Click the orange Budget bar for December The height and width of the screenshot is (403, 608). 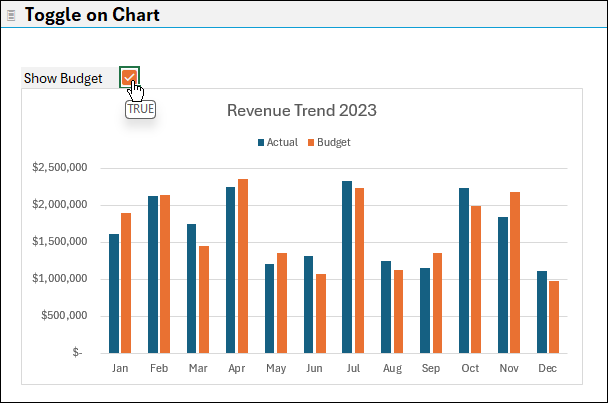coord(554,316)
